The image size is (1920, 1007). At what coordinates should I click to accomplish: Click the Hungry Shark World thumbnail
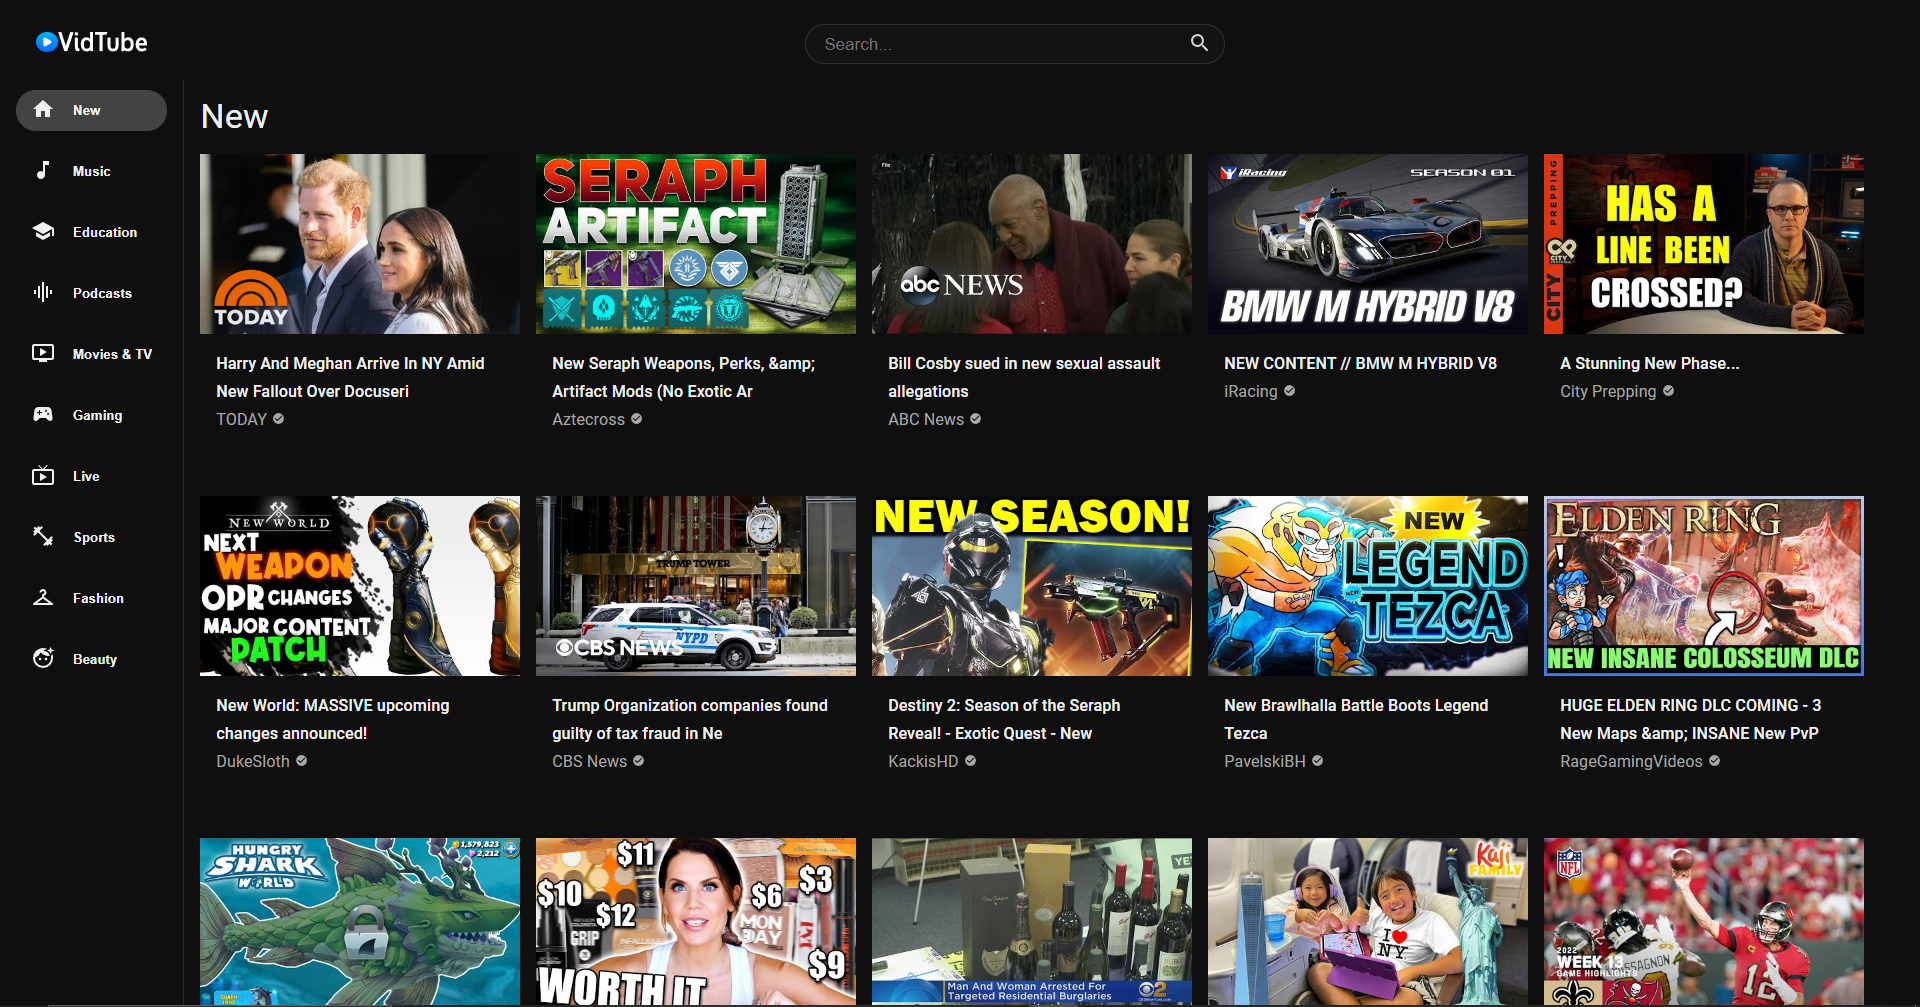[x=359, y=921]
